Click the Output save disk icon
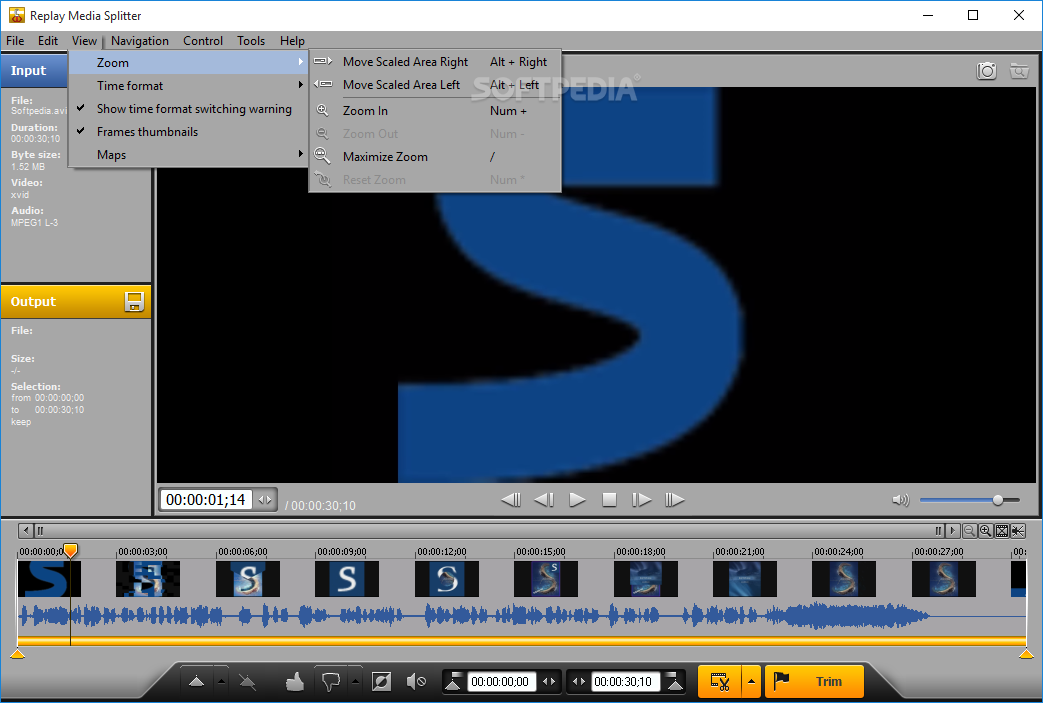Viewport: 1043px width, 703px height. click(134, 301)
